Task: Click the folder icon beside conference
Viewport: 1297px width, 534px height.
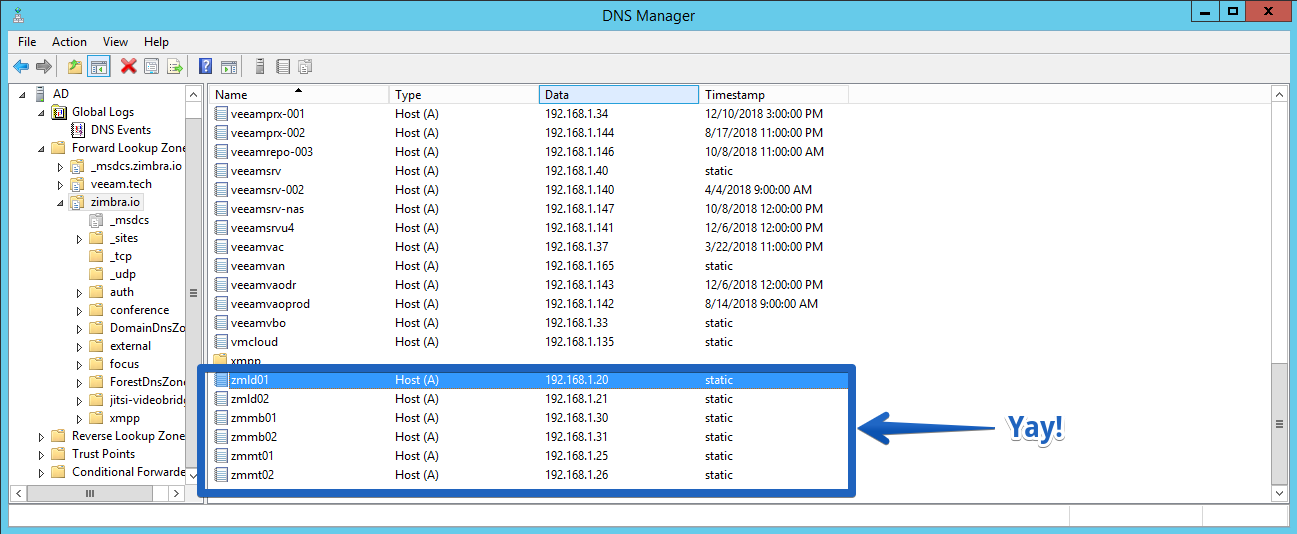Action: point(96,310)
